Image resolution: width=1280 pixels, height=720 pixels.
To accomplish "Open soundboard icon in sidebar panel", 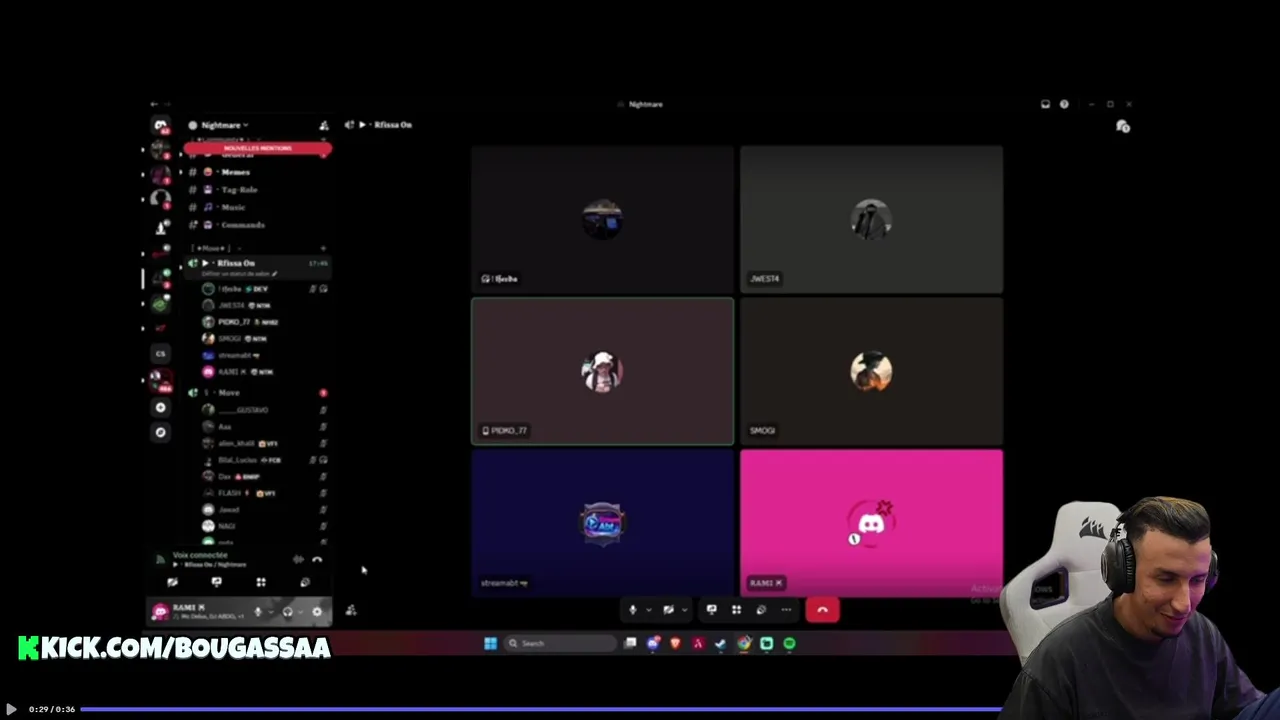I will point(305,582).
